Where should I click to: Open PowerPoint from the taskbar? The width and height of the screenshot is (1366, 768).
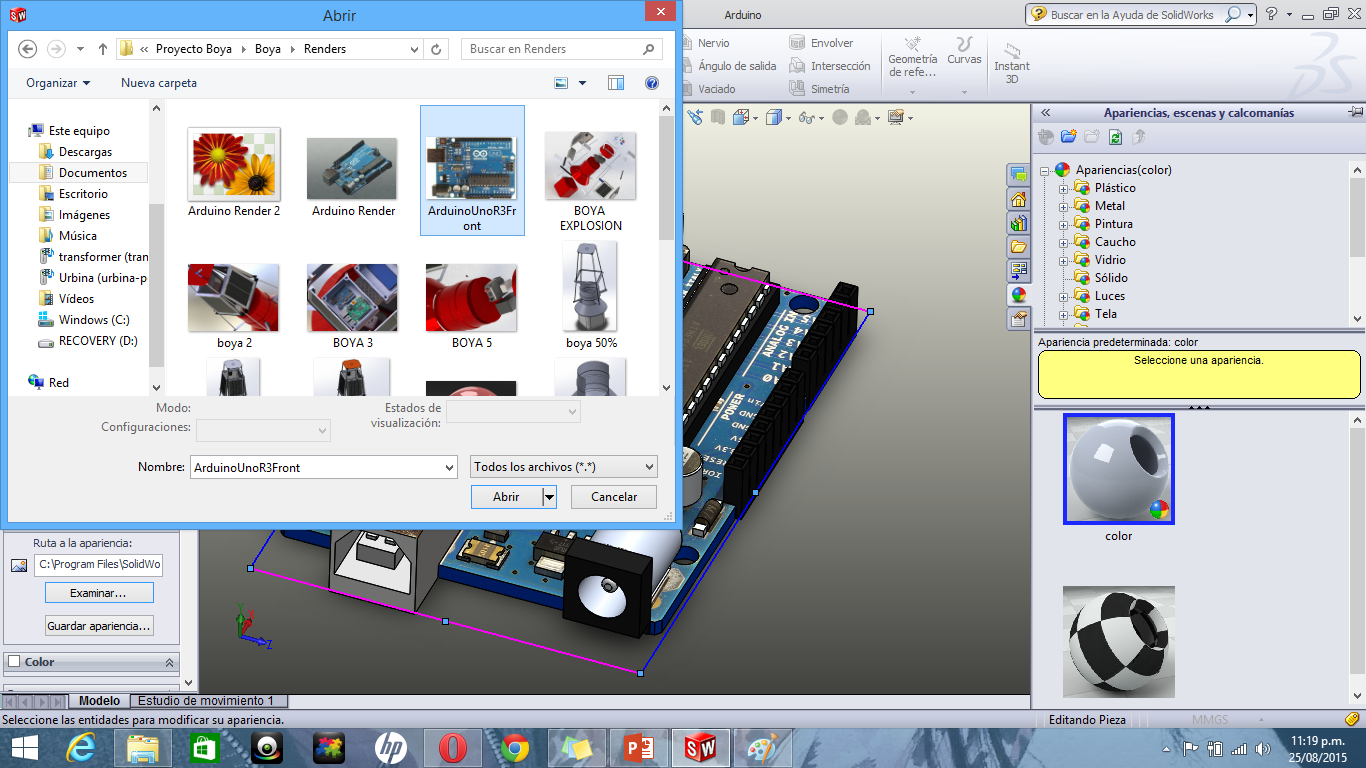(638, 747)
